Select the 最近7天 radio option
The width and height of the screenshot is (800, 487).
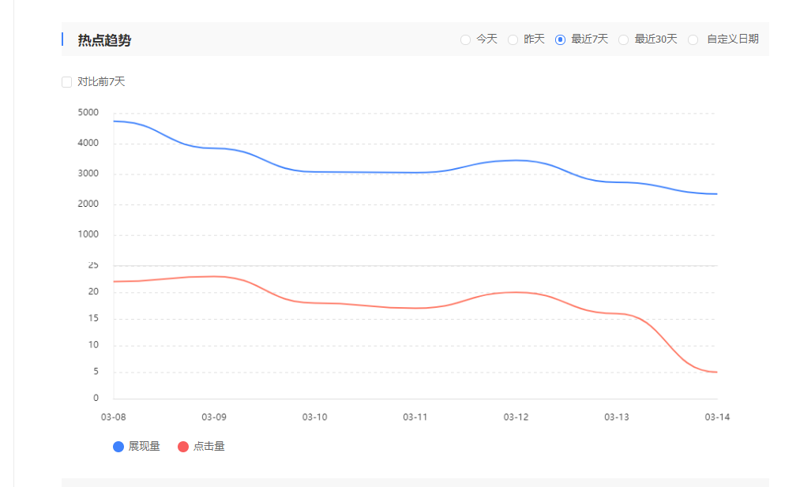click(x=561, y=40)
